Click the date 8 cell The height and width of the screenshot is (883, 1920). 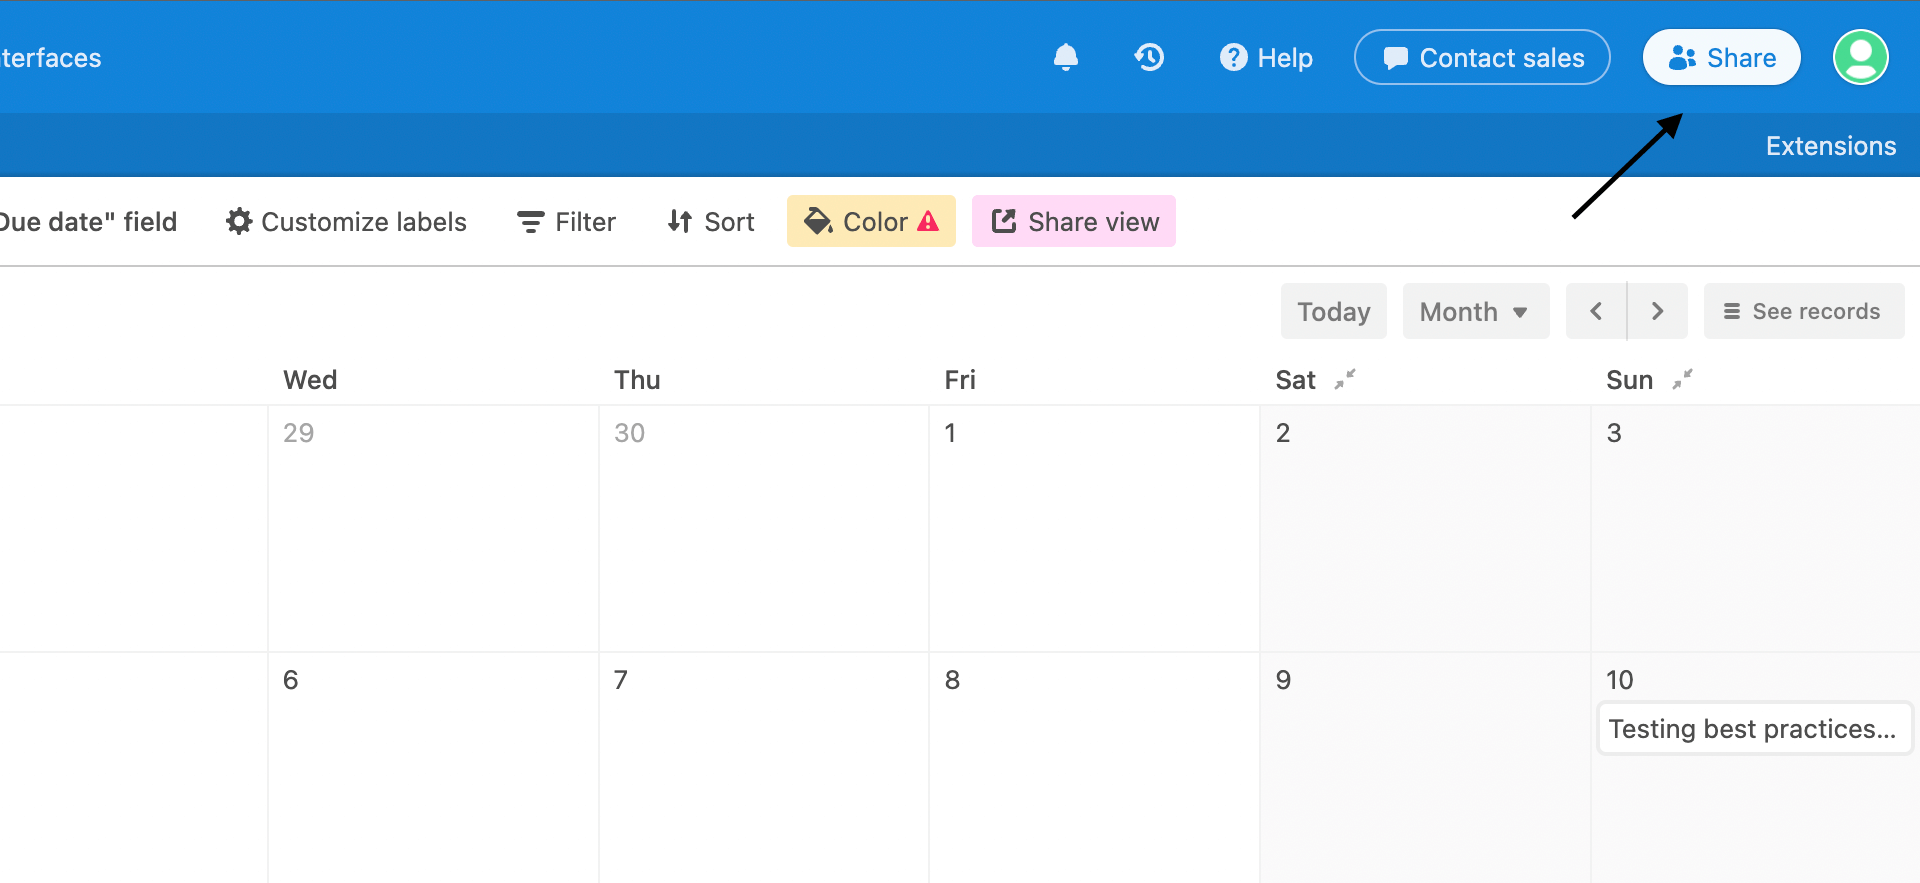tap(1094, 768)
